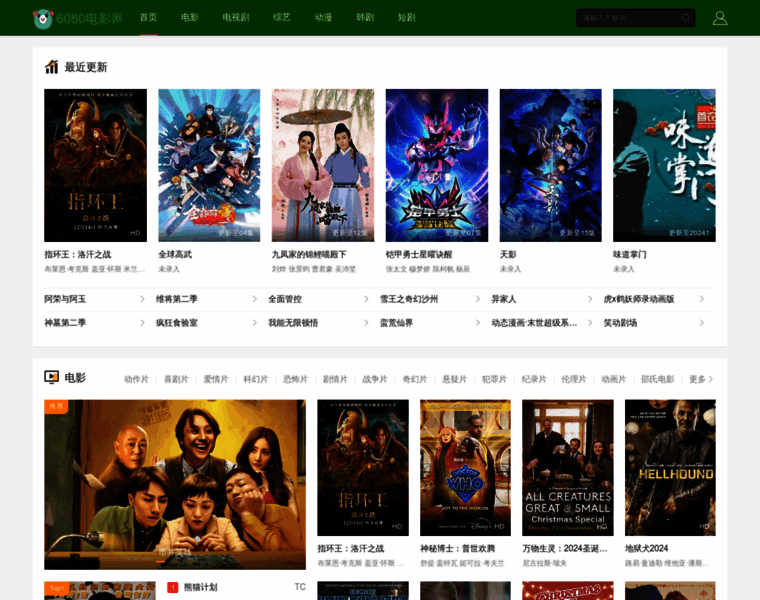Filter movies by 动作片
The image size is (760, 600).
tap(136, 379)
